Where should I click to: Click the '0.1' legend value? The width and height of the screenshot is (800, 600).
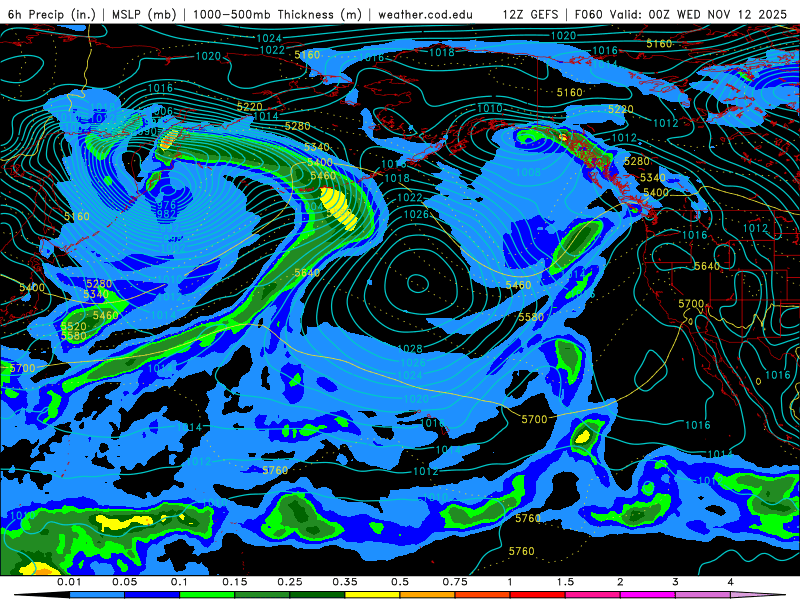(179, 582)
